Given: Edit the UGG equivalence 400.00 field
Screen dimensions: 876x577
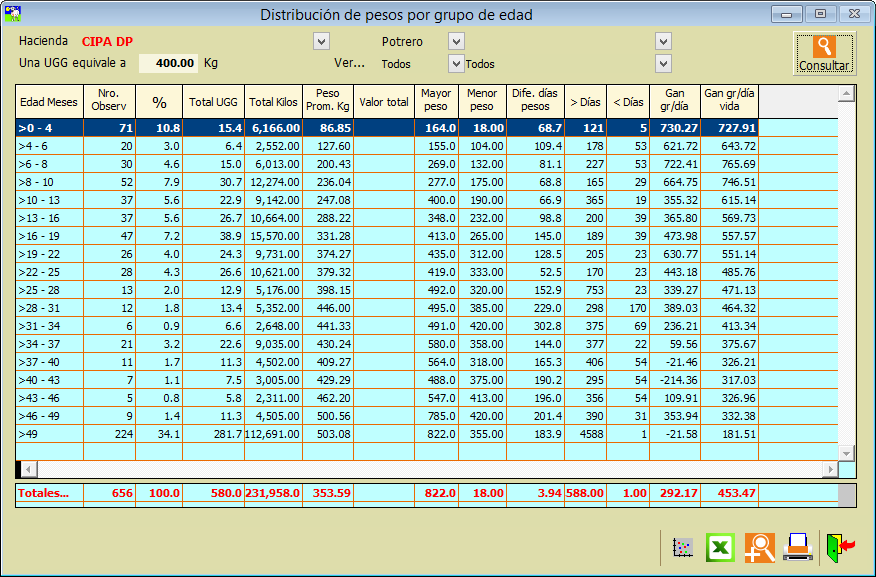Looking at the screenshot, I should click(x=168, y=63).
